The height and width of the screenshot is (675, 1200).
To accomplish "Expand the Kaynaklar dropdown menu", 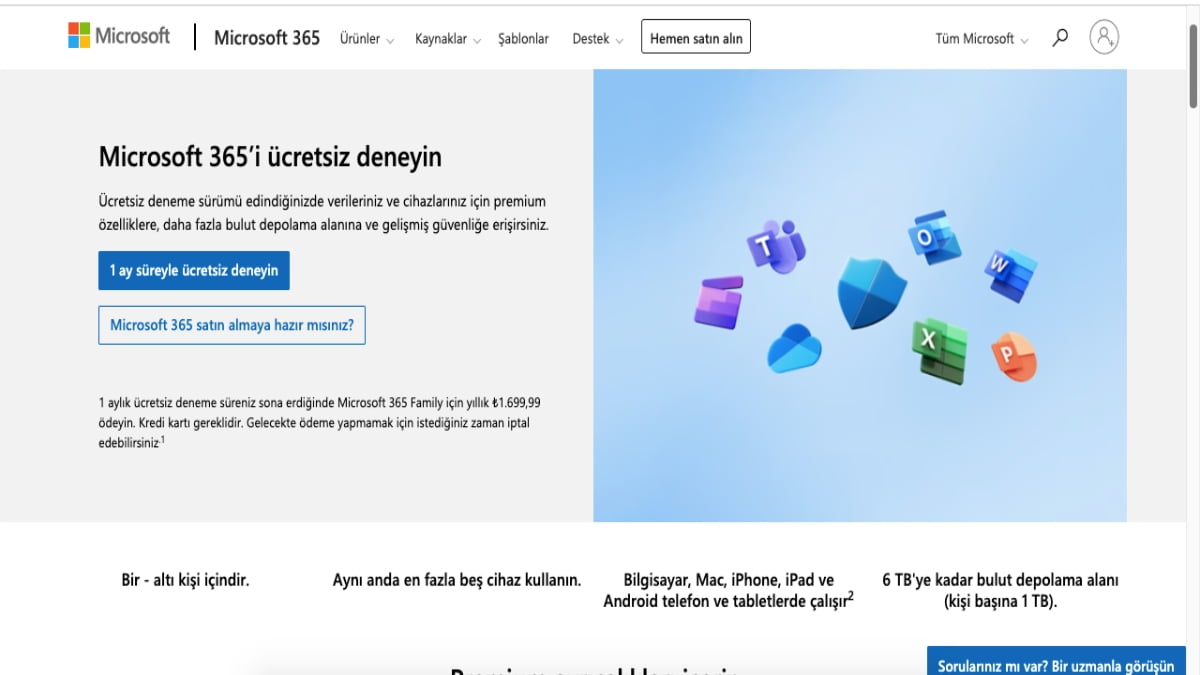I will point(448,39).
